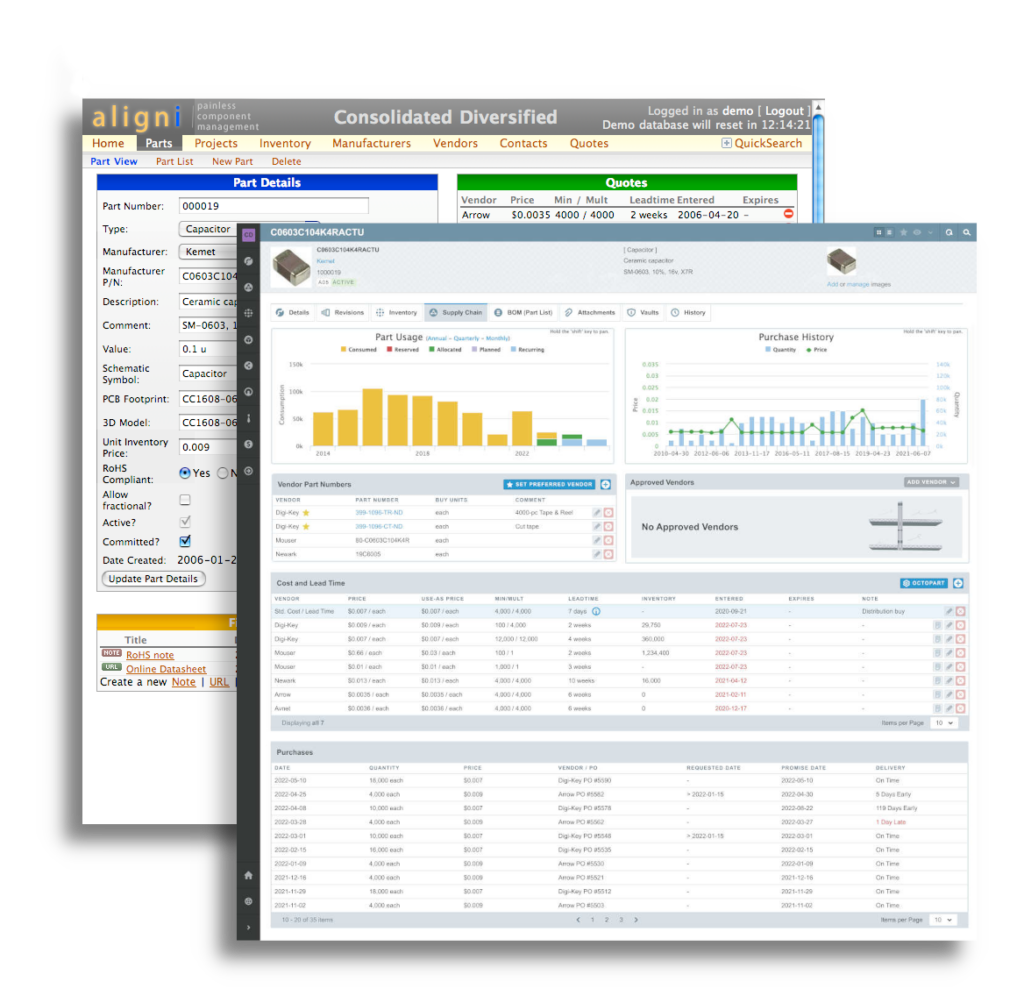The image size is (1024, 1003).
Task: Delete the Arrow quote with red icon
Action: pos(788,214)
